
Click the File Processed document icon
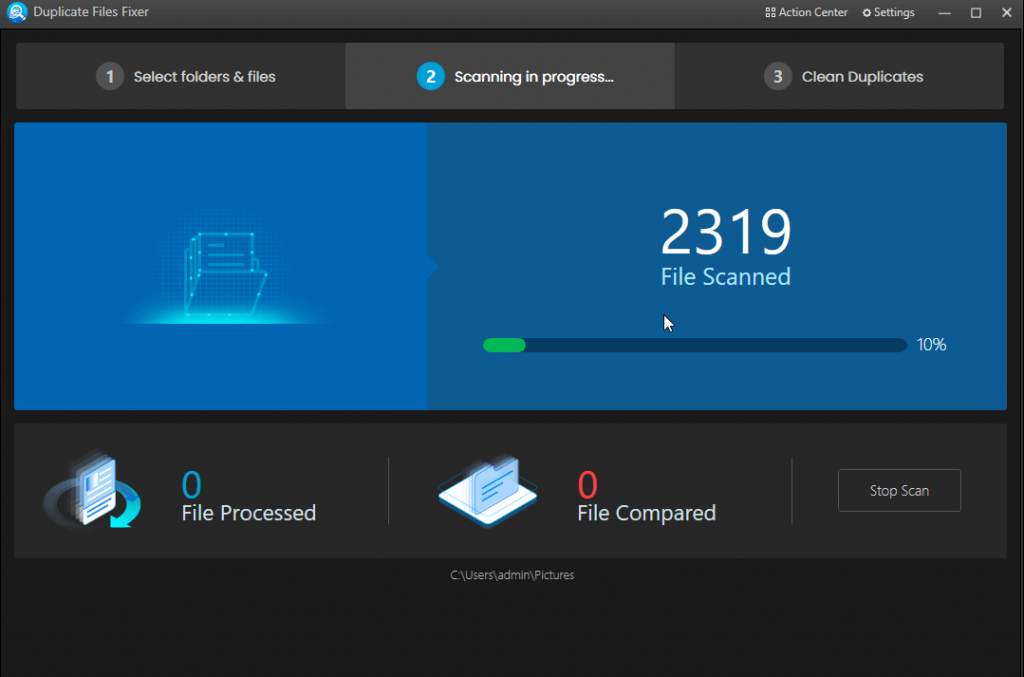[x=93, y=490]
